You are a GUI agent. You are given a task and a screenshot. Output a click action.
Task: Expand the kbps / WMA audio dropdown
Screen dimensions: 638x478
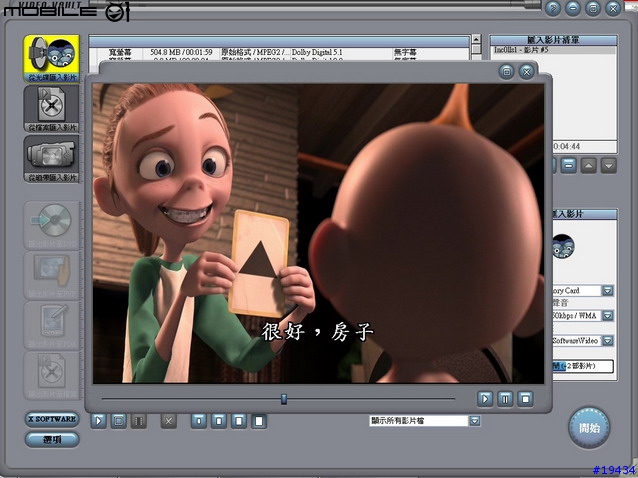[x=607, y=316]
